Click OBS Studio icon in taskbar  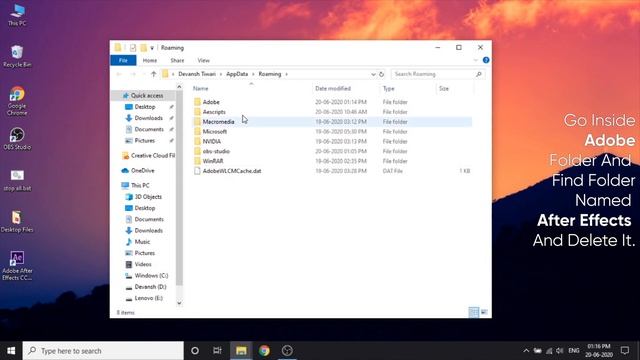tap(287, 351)
